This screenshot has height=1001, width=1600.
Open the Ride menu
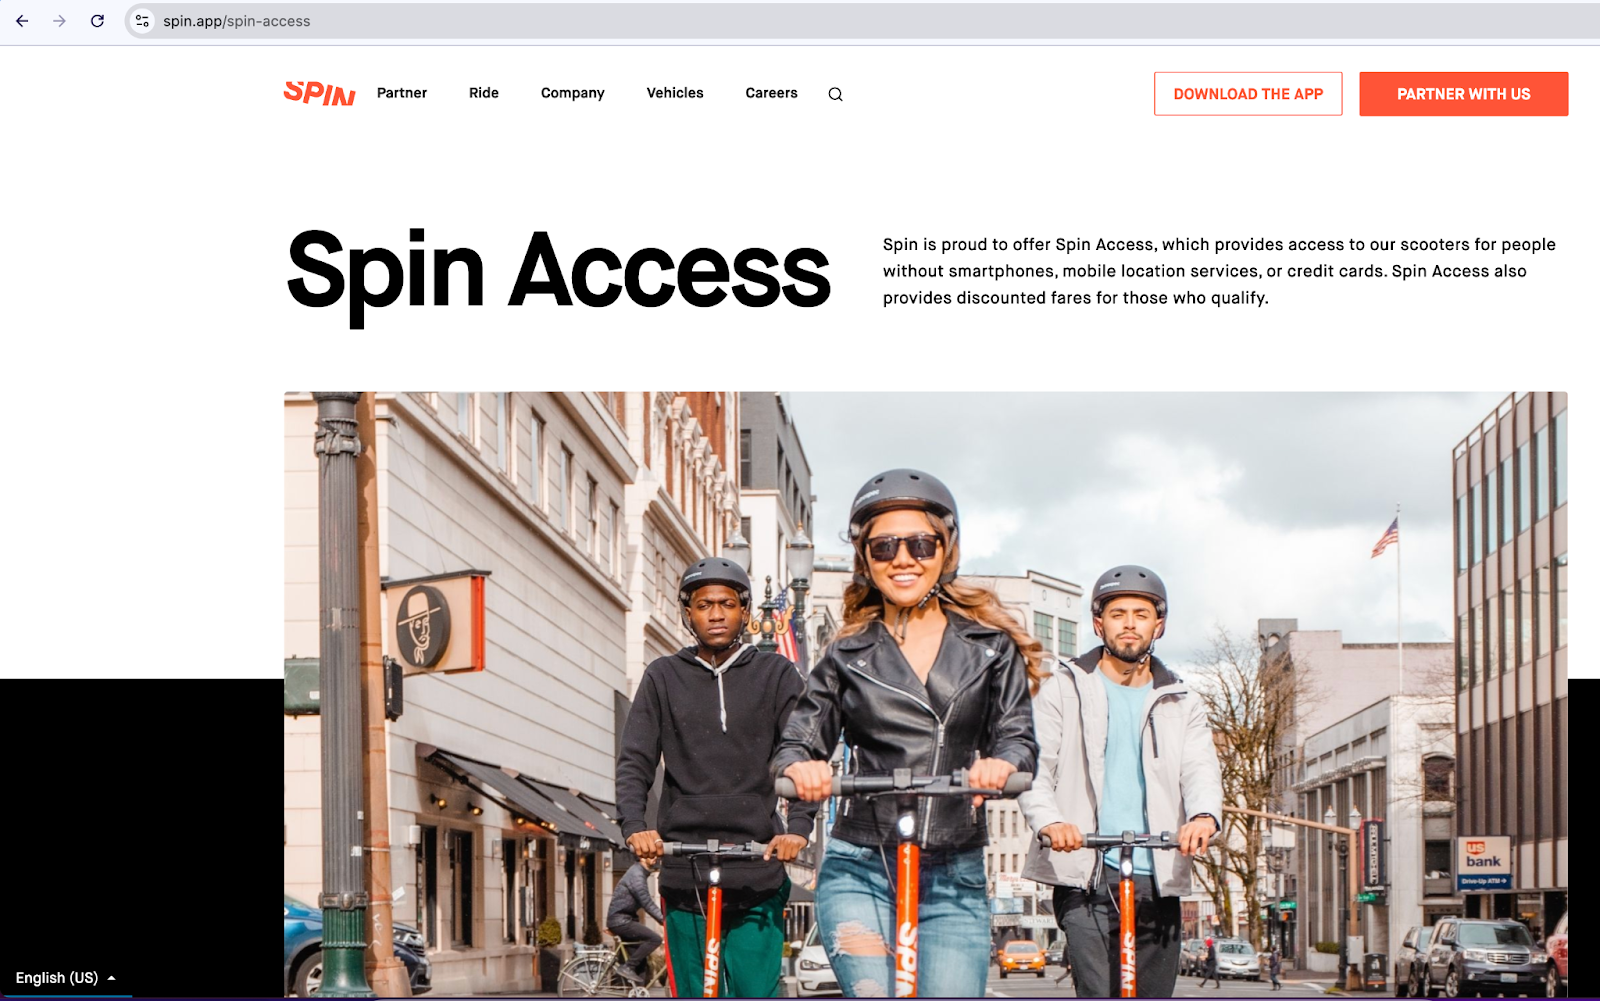(x=484, y=93)
